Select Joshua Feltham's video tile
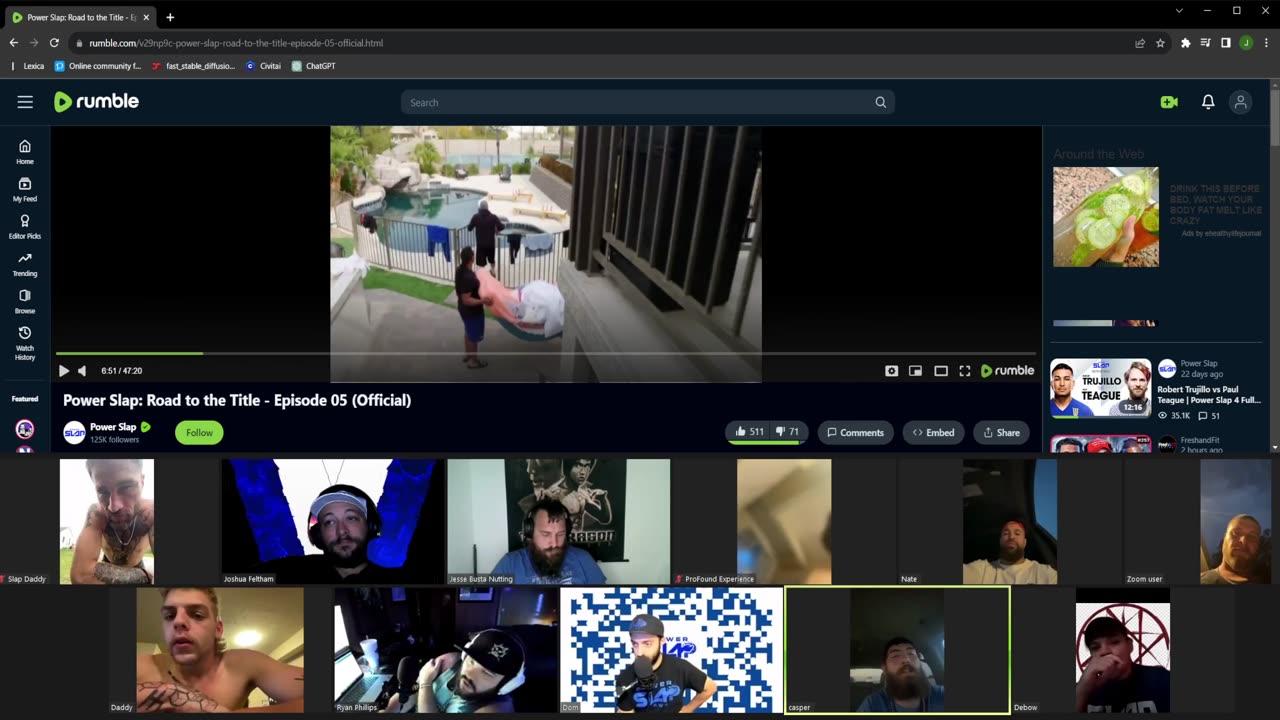1280x720 pixels. [332, 522]
